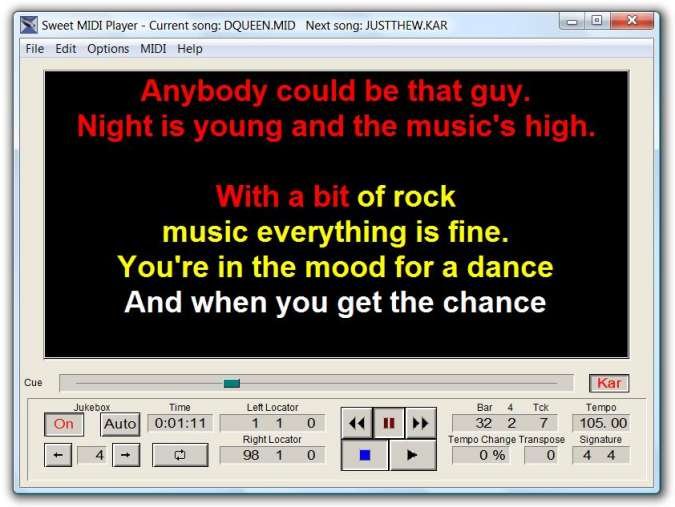Image resolution: width=675 pixels, height=507 pixels.
Task: Go to previous jukebox song arrow
Action: click(58, 455)
